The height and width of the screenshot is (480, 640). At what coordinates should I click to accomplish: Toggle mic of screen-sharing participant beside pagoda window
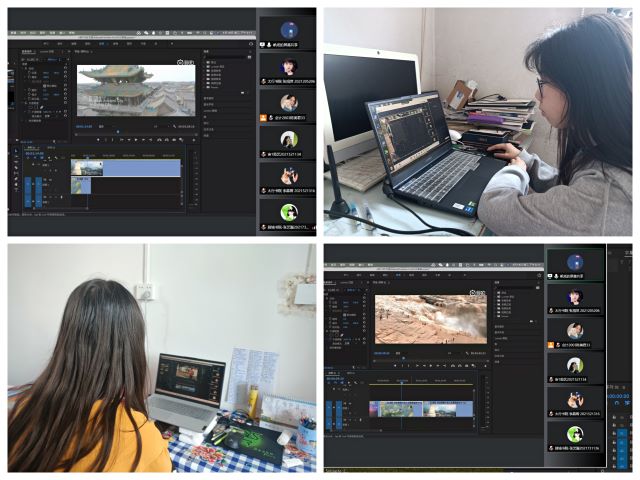(x=269, y=44)
